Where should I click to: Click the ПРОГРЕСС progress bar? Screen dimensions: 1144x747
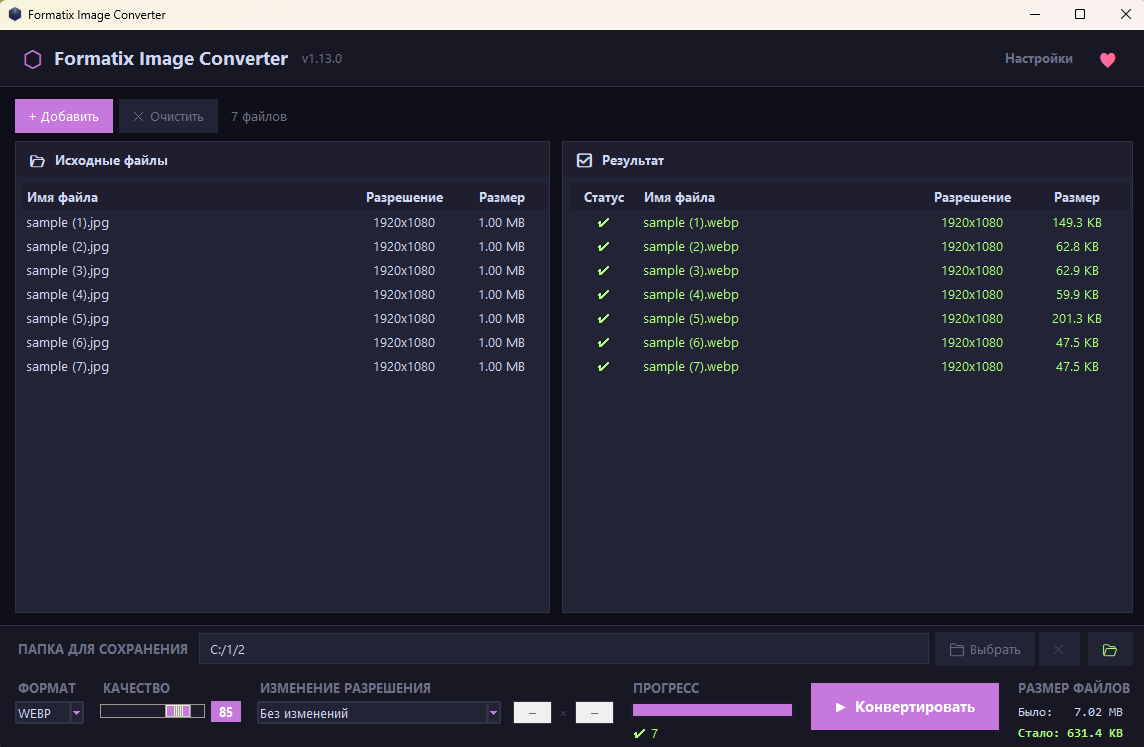coord(712,710)
